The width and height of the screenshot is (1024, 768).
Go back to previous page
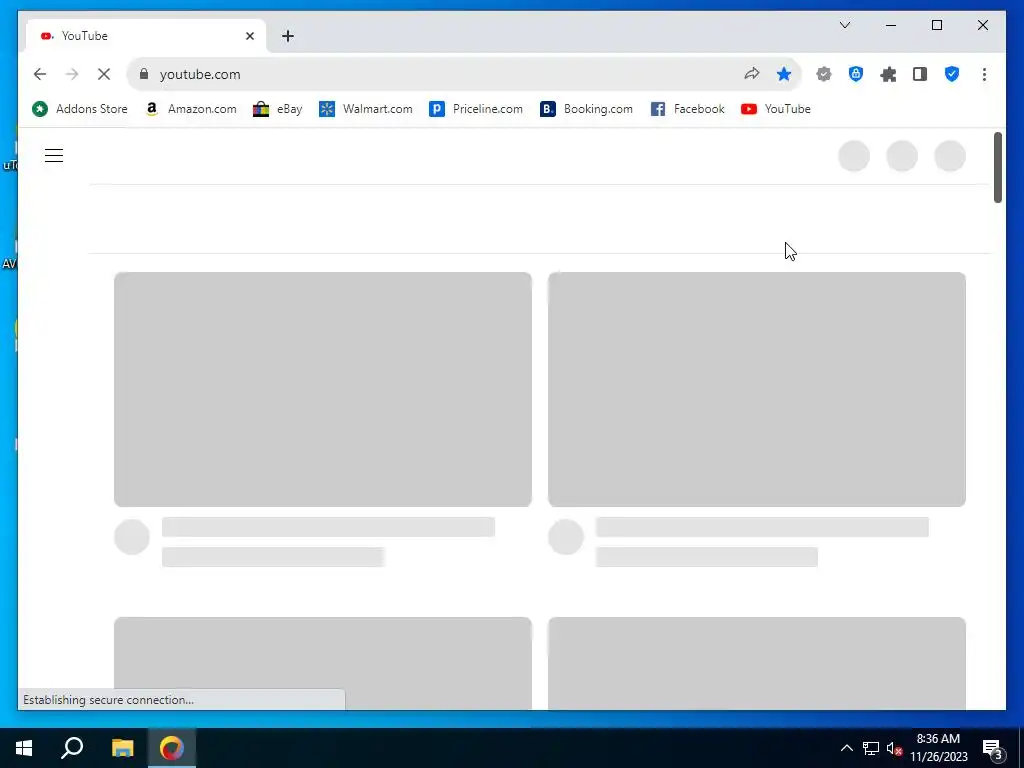click(40, 74)
